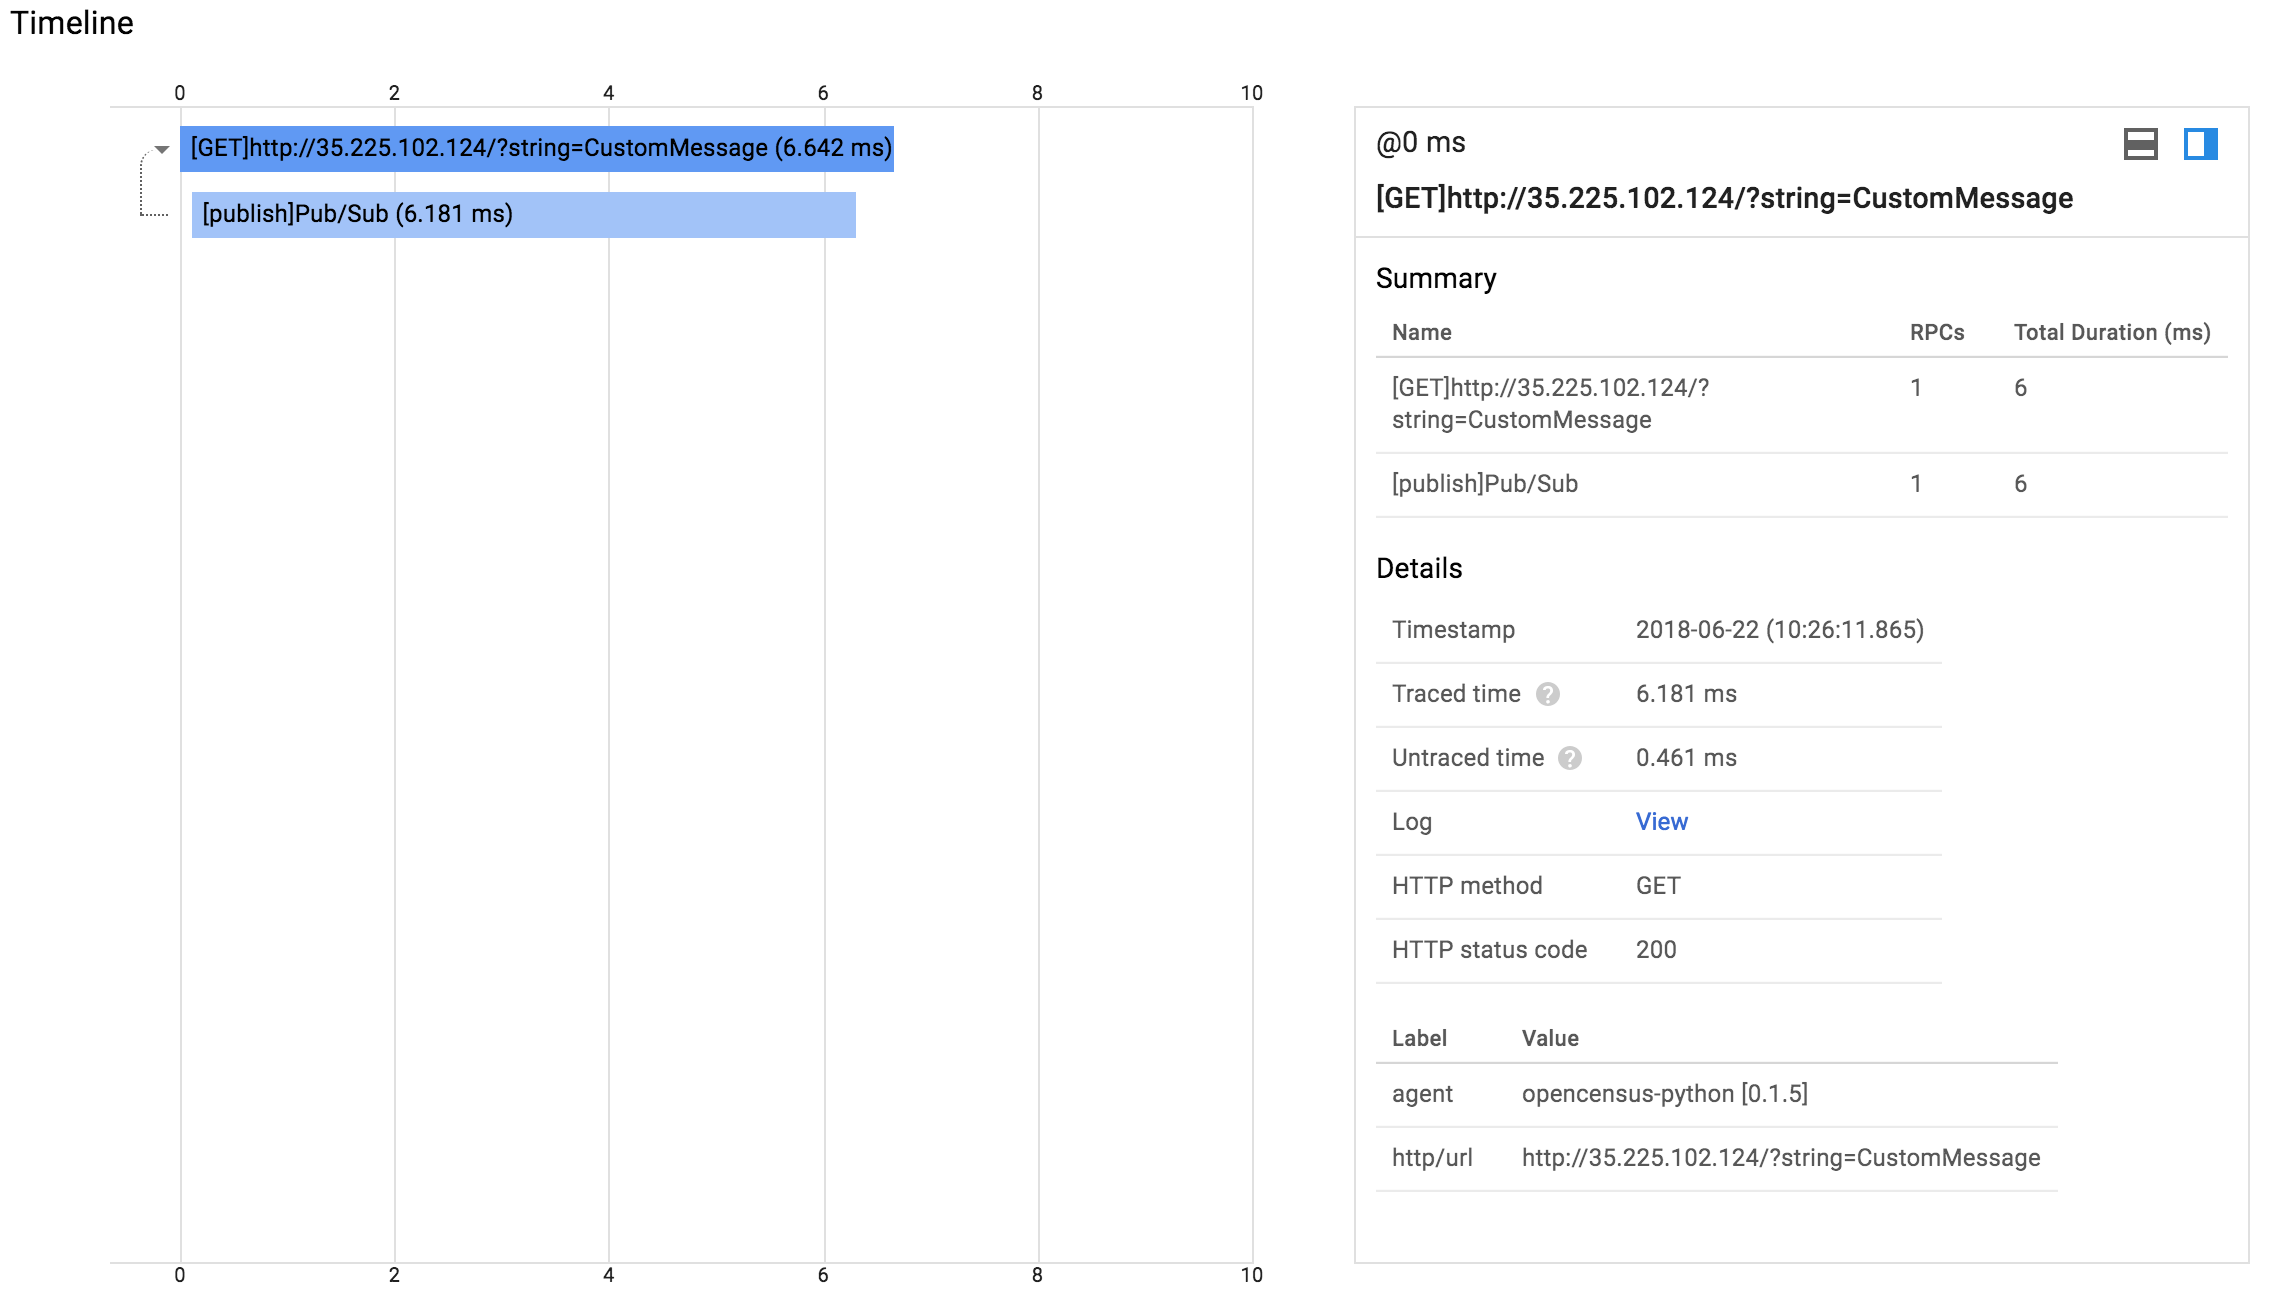Click the Traced time help icon

point(1548,694)
